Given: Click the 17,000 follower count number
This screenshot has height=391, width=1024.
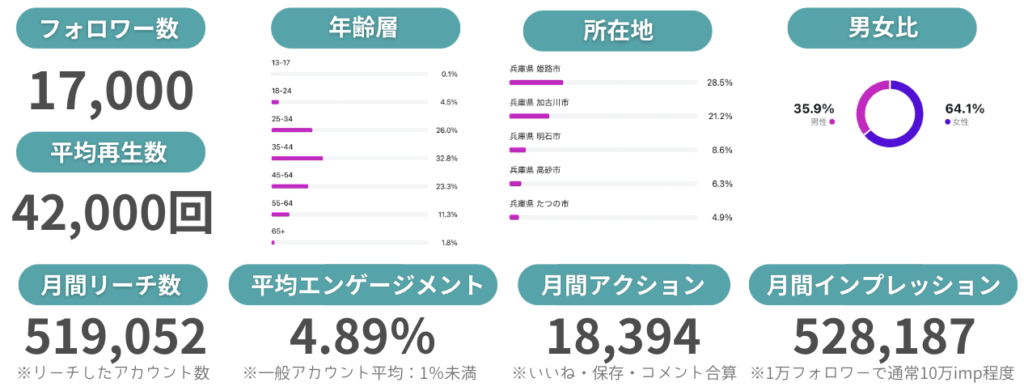Looking at the screenshot, I should click(111, 90).
